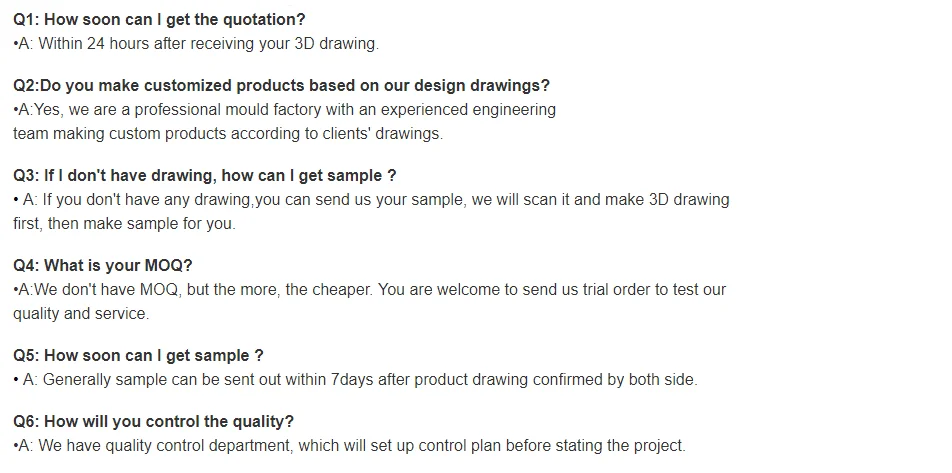Click the answer 'Within 24 hours after receiving'
This screenshot has height=473, width=952.
click(x=196, y=44)
